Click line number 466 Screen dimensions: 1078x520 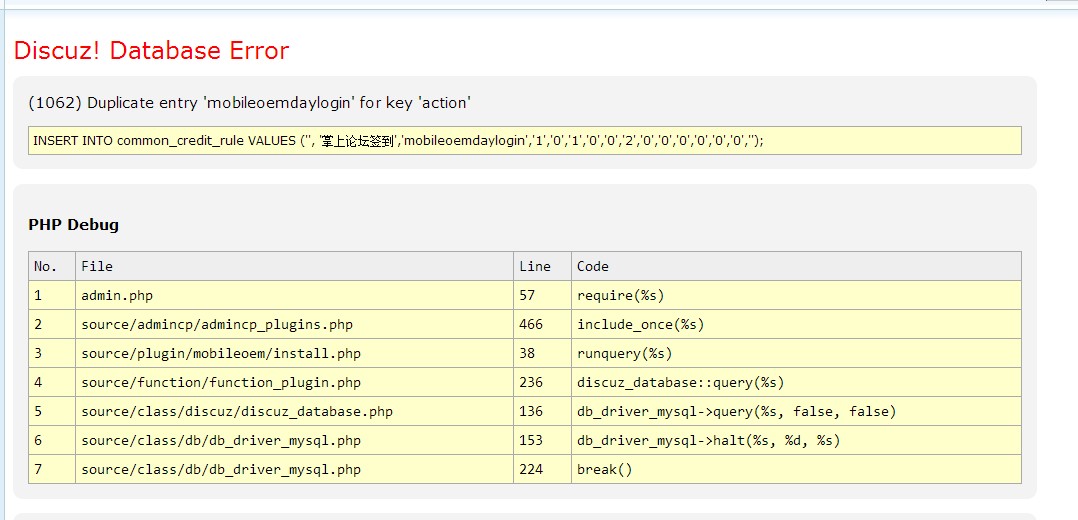pyautogui.click(x=542, y=324)
